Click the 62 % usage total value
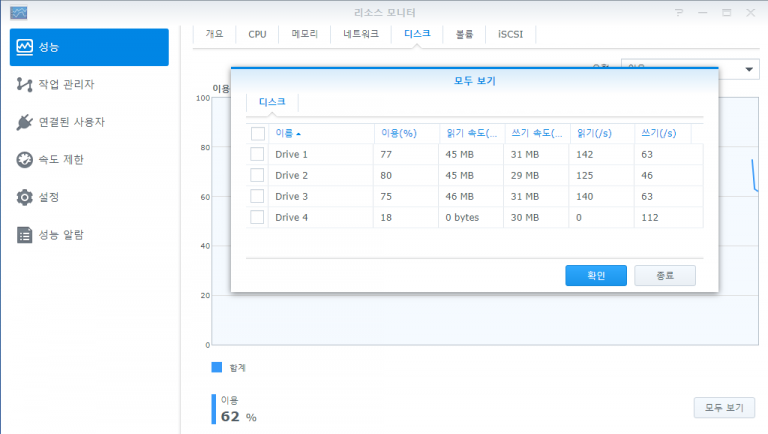The height and width of the screenshot is (434, 768). [239, 416]
